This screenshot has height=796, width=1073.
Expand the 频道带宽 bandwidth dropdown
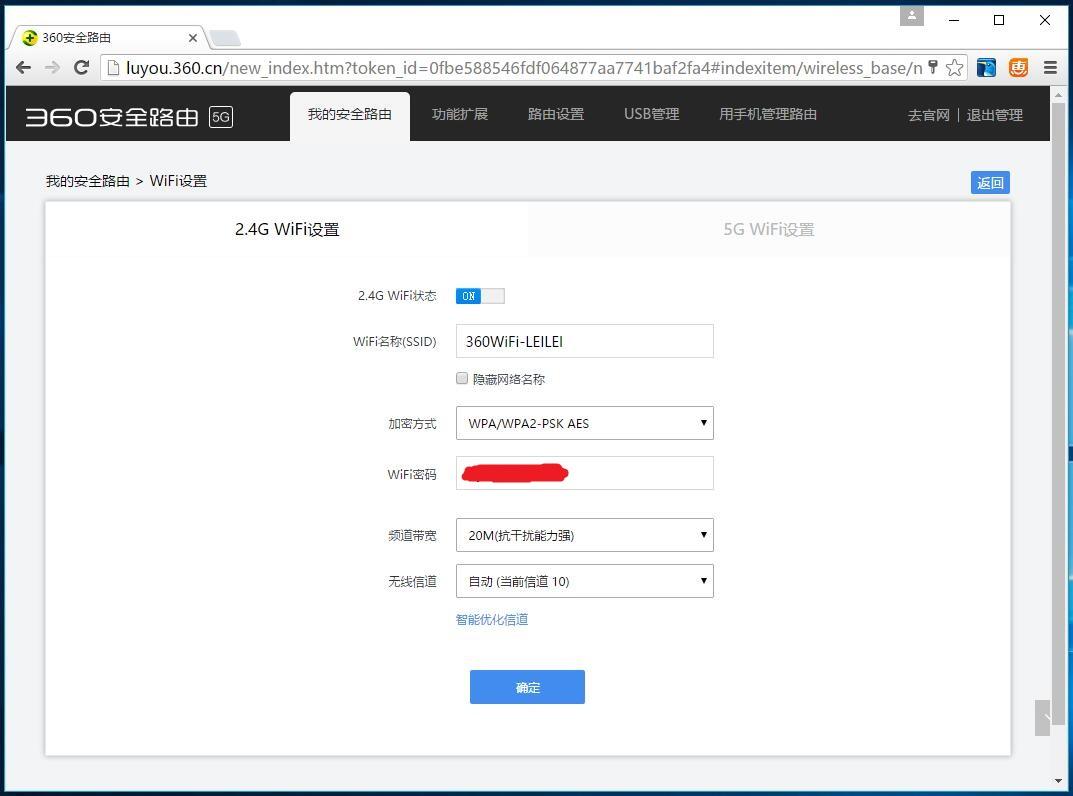[584, 535]
